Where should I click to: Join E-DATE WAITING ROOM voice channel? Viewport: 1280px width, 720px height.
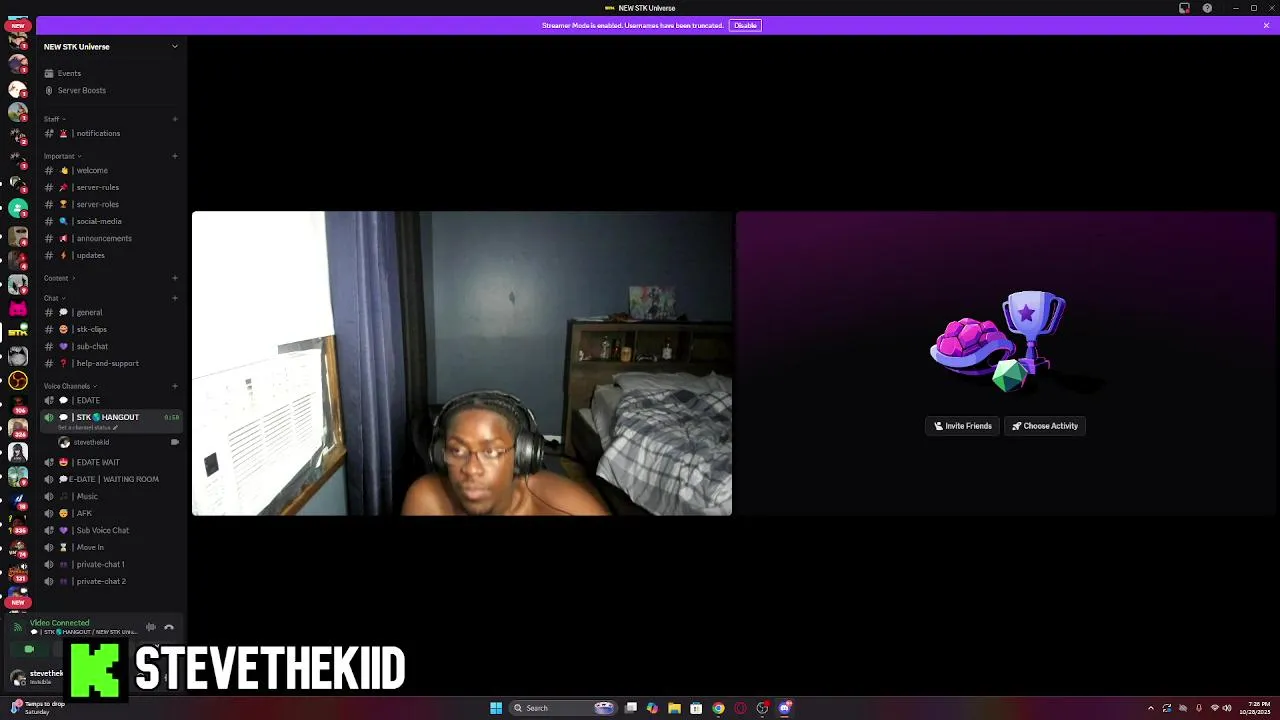(111, 479)
